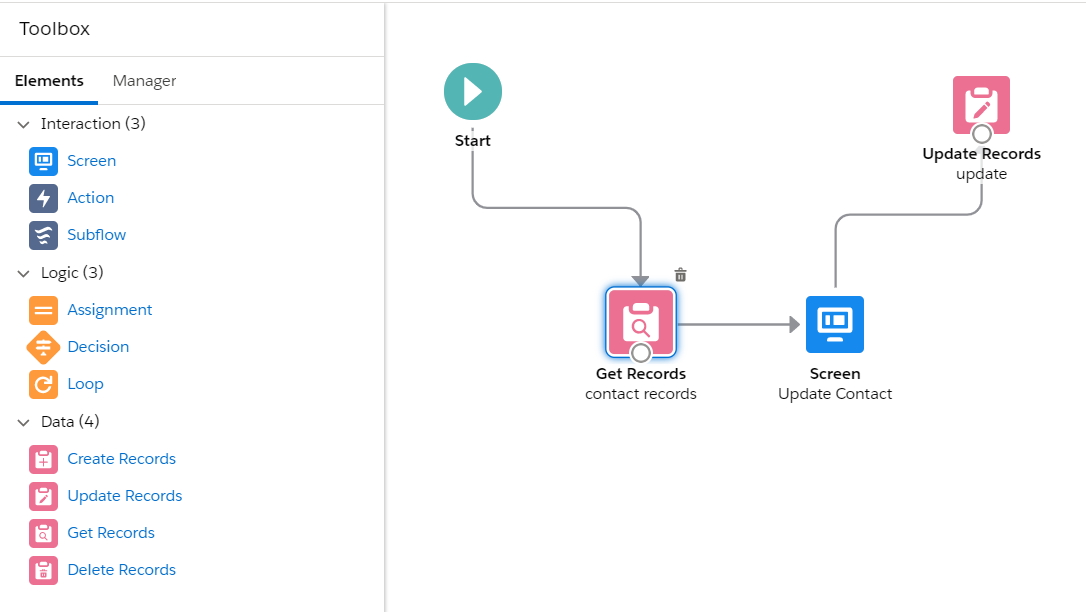Click the Subflow link
The height and width of the screenshot is (612, 1086).
pyautogui.click(x=97, y=235)
